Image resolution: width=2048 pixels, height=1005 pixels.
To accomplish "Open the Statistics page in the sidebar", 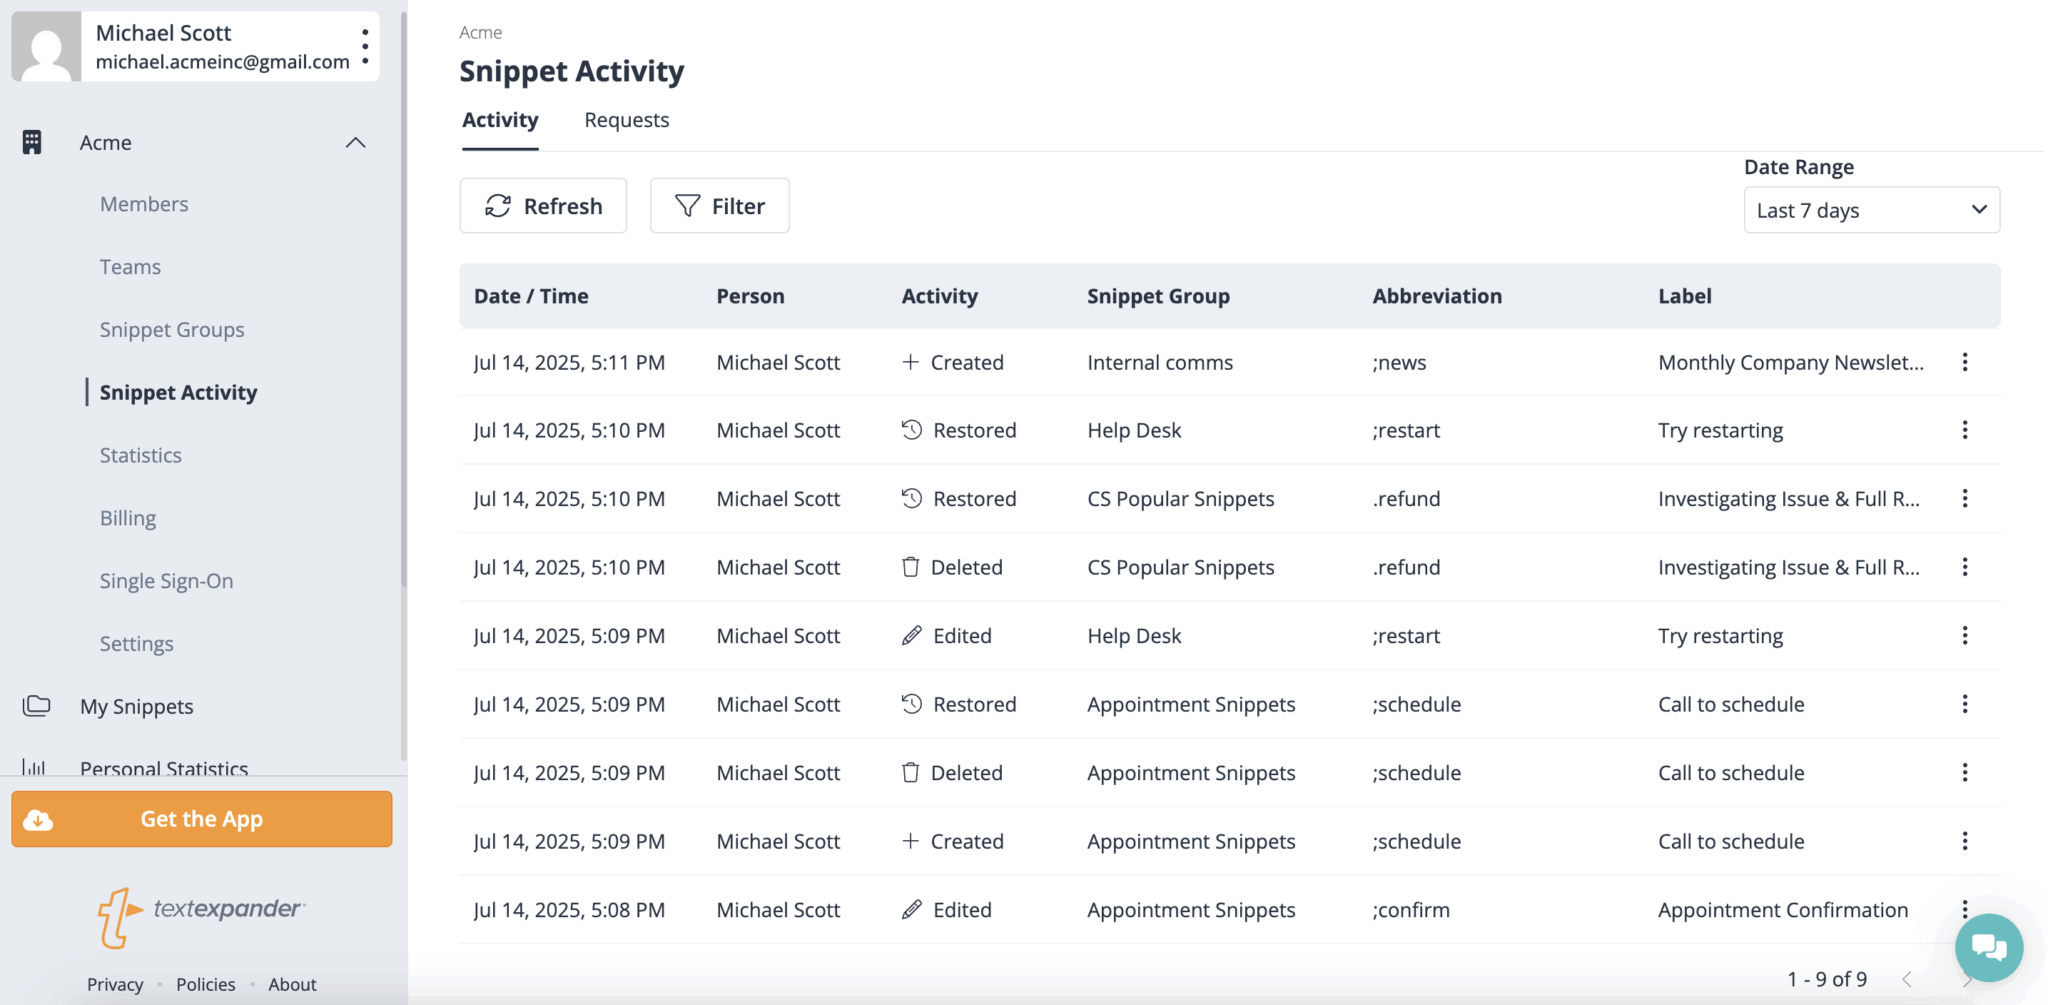I will (141, 455).
